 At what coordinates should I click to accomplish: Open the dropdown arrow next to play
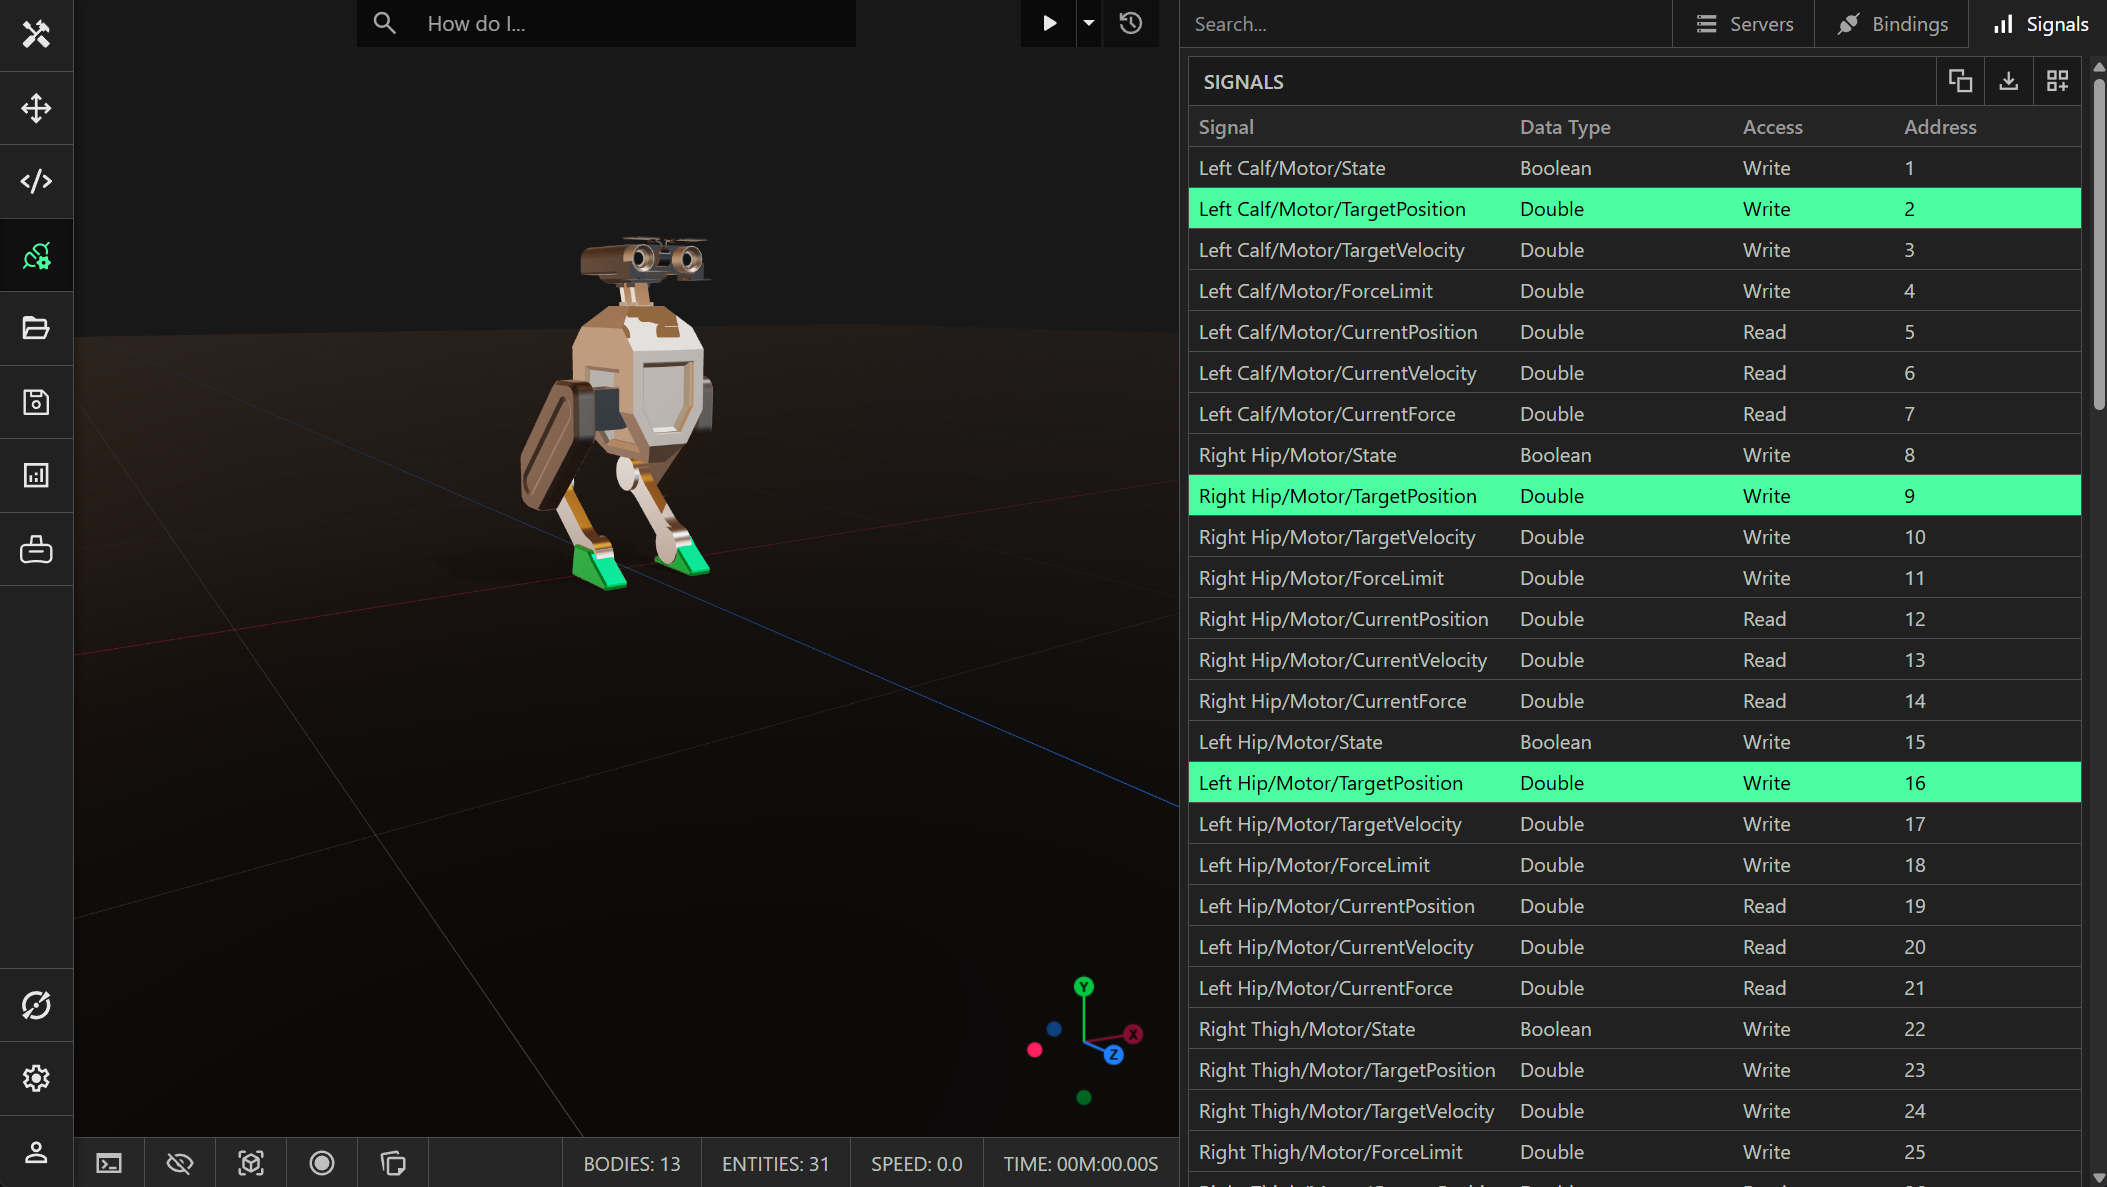pos(1089,23)
